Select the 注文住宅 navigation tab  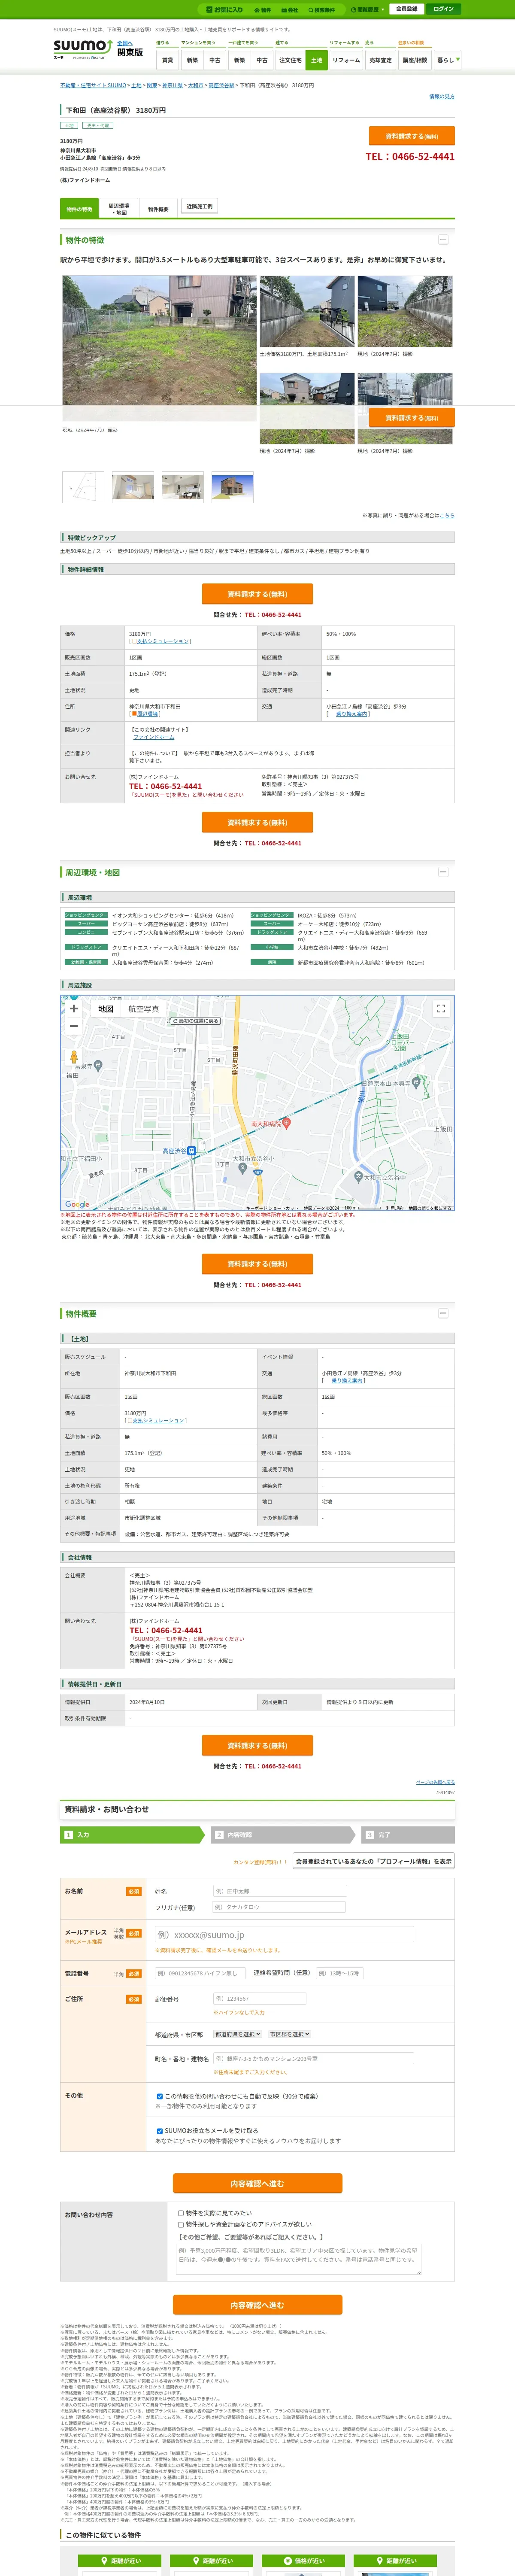[x=290, y=60]
